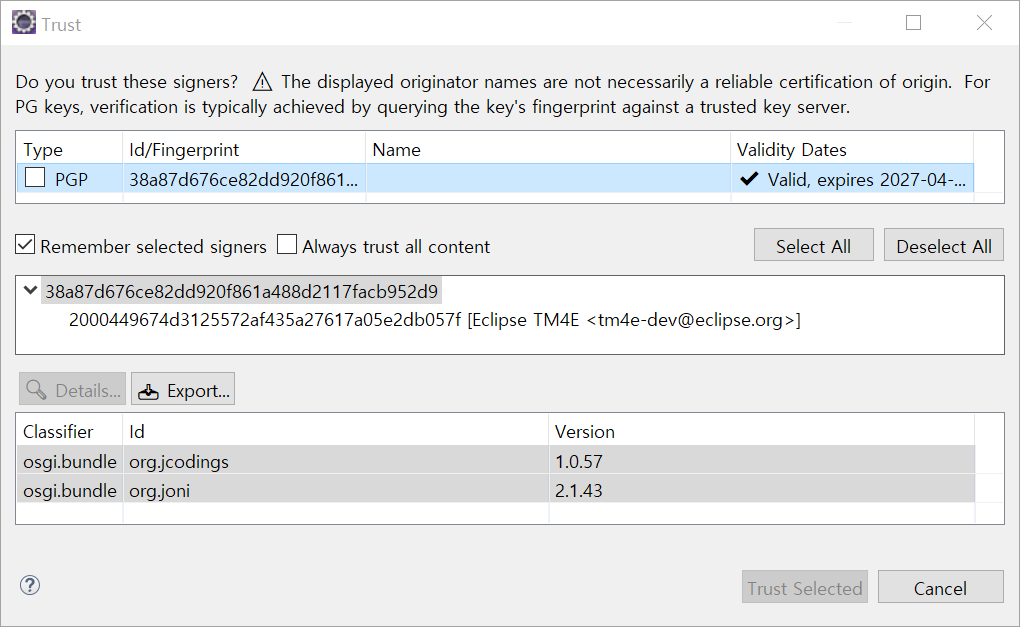Viewport: 1020px width, 627px height.
Task: Click the Export button tray icon
Action: coord(148,391)
